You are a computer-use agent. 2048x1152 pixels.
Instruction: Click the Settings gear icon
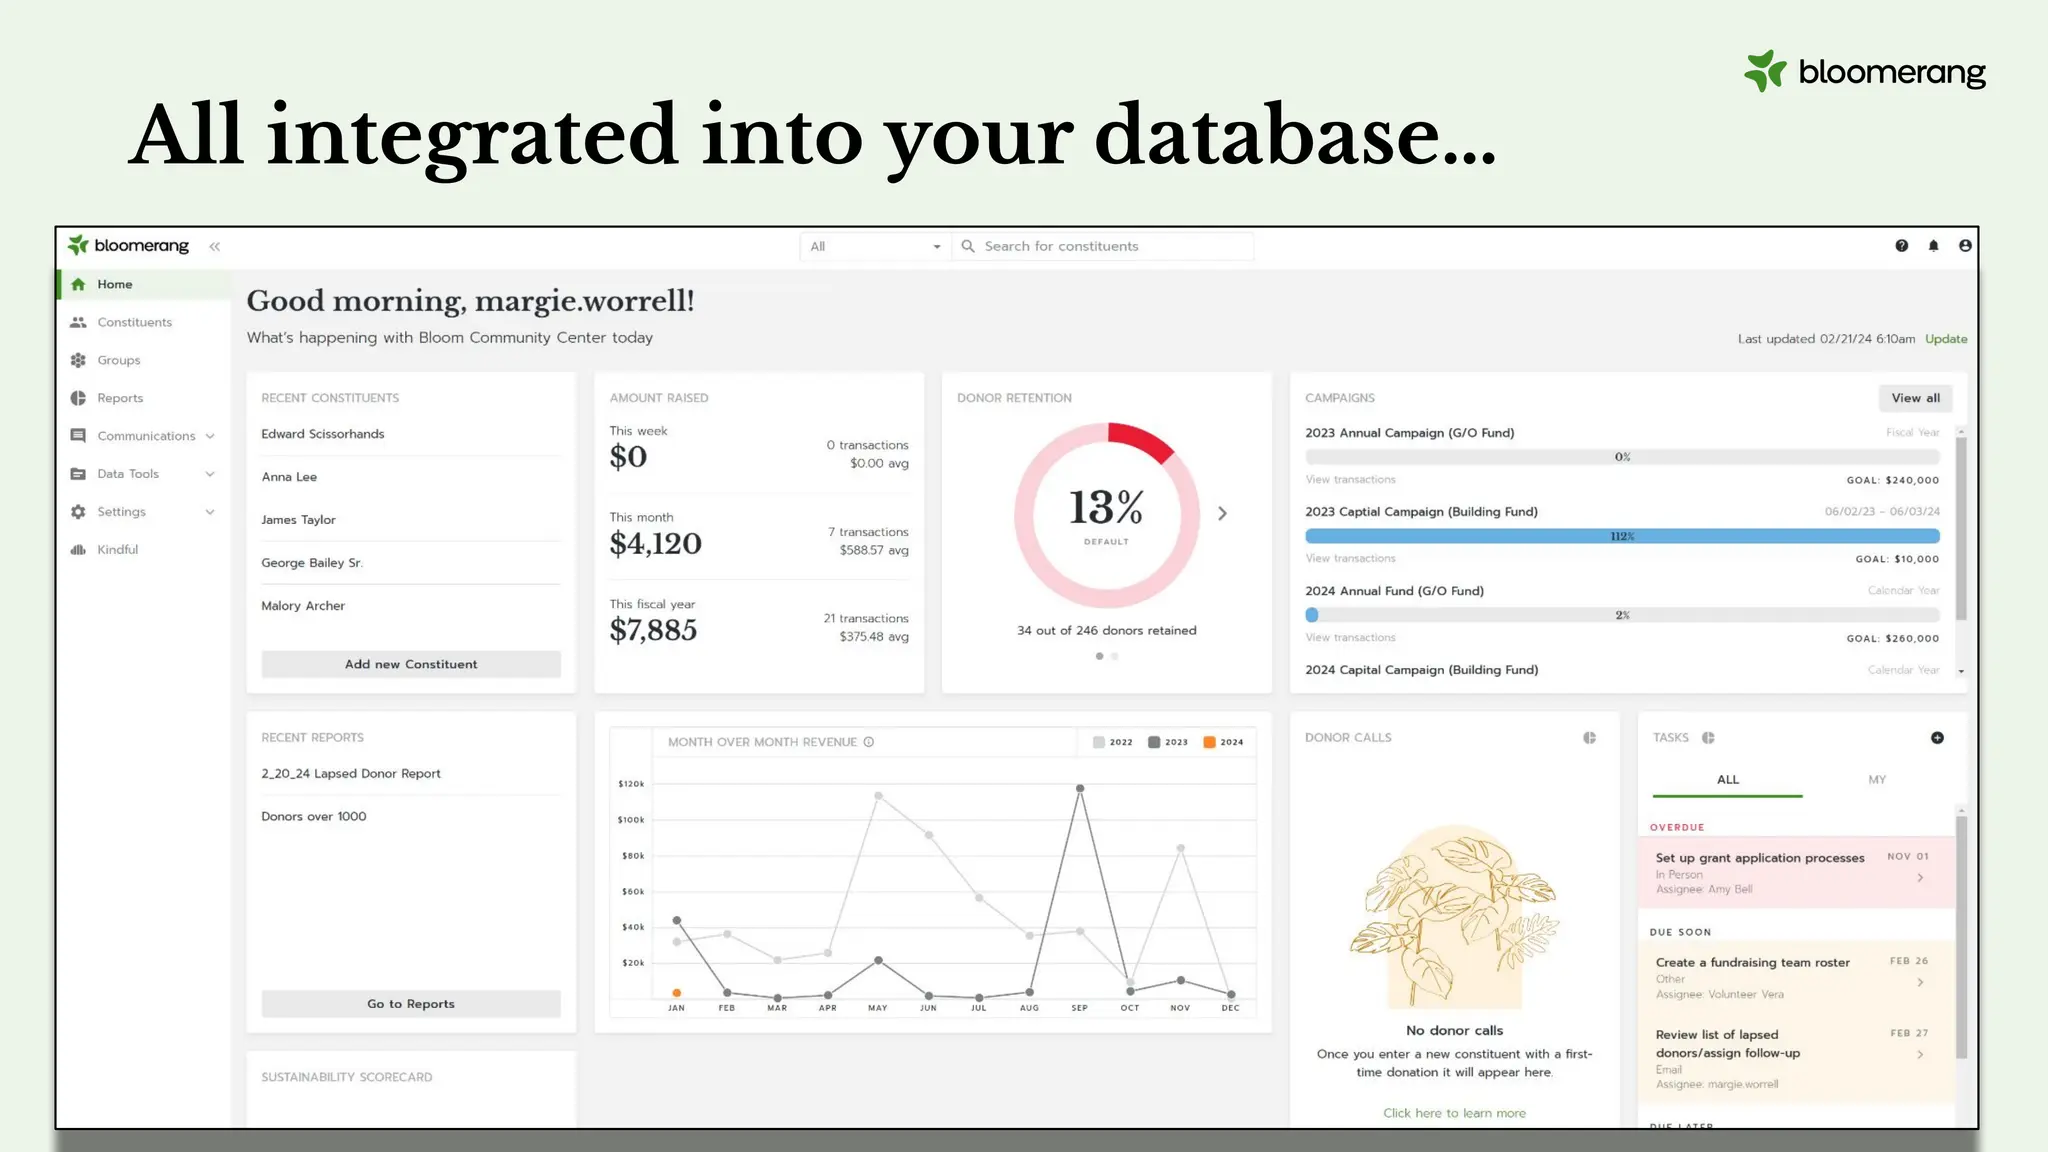click(x=78, y=512)
